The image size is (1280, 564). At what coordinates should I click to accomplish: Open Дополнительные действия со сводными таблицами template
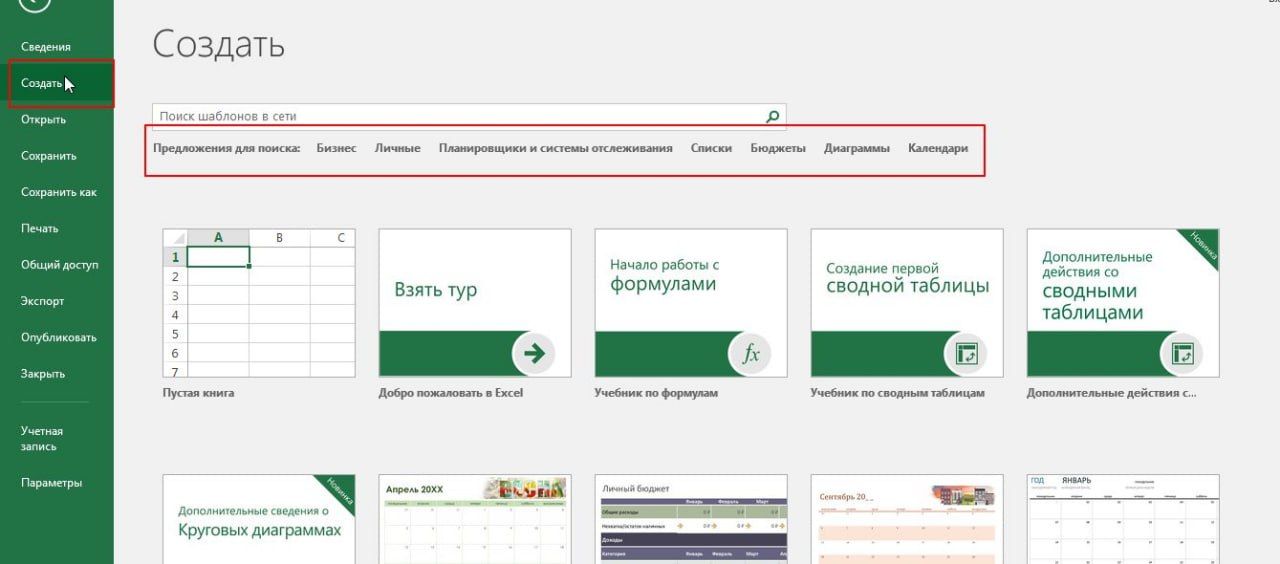point(1123,303)
